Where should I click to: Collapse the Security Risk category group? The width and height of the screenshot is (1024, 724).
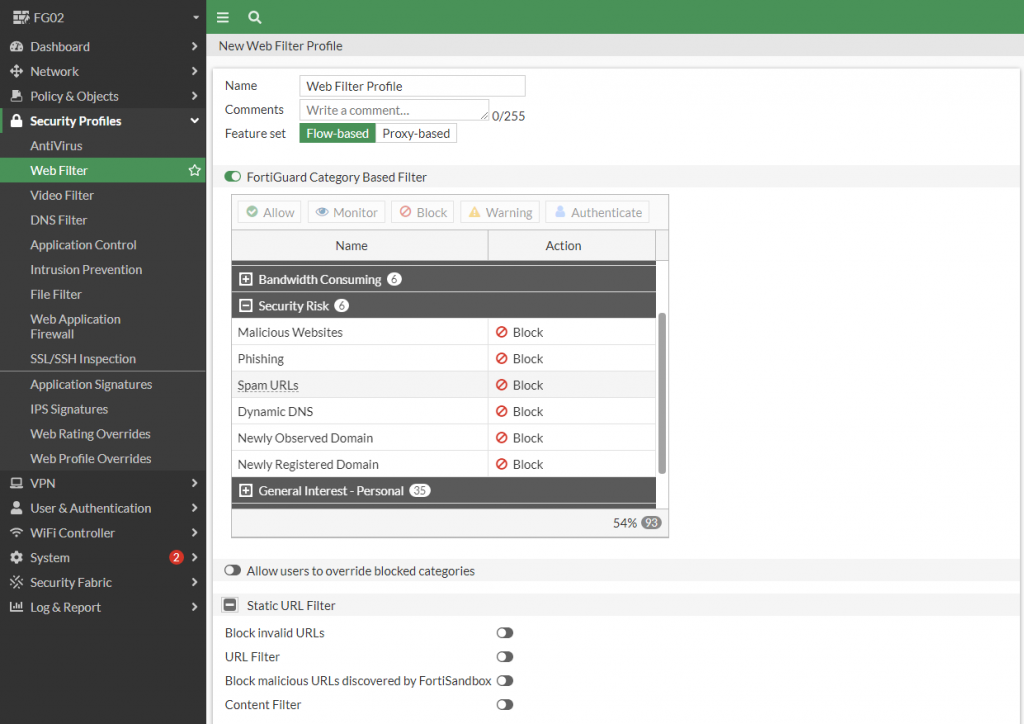point(245,306)
